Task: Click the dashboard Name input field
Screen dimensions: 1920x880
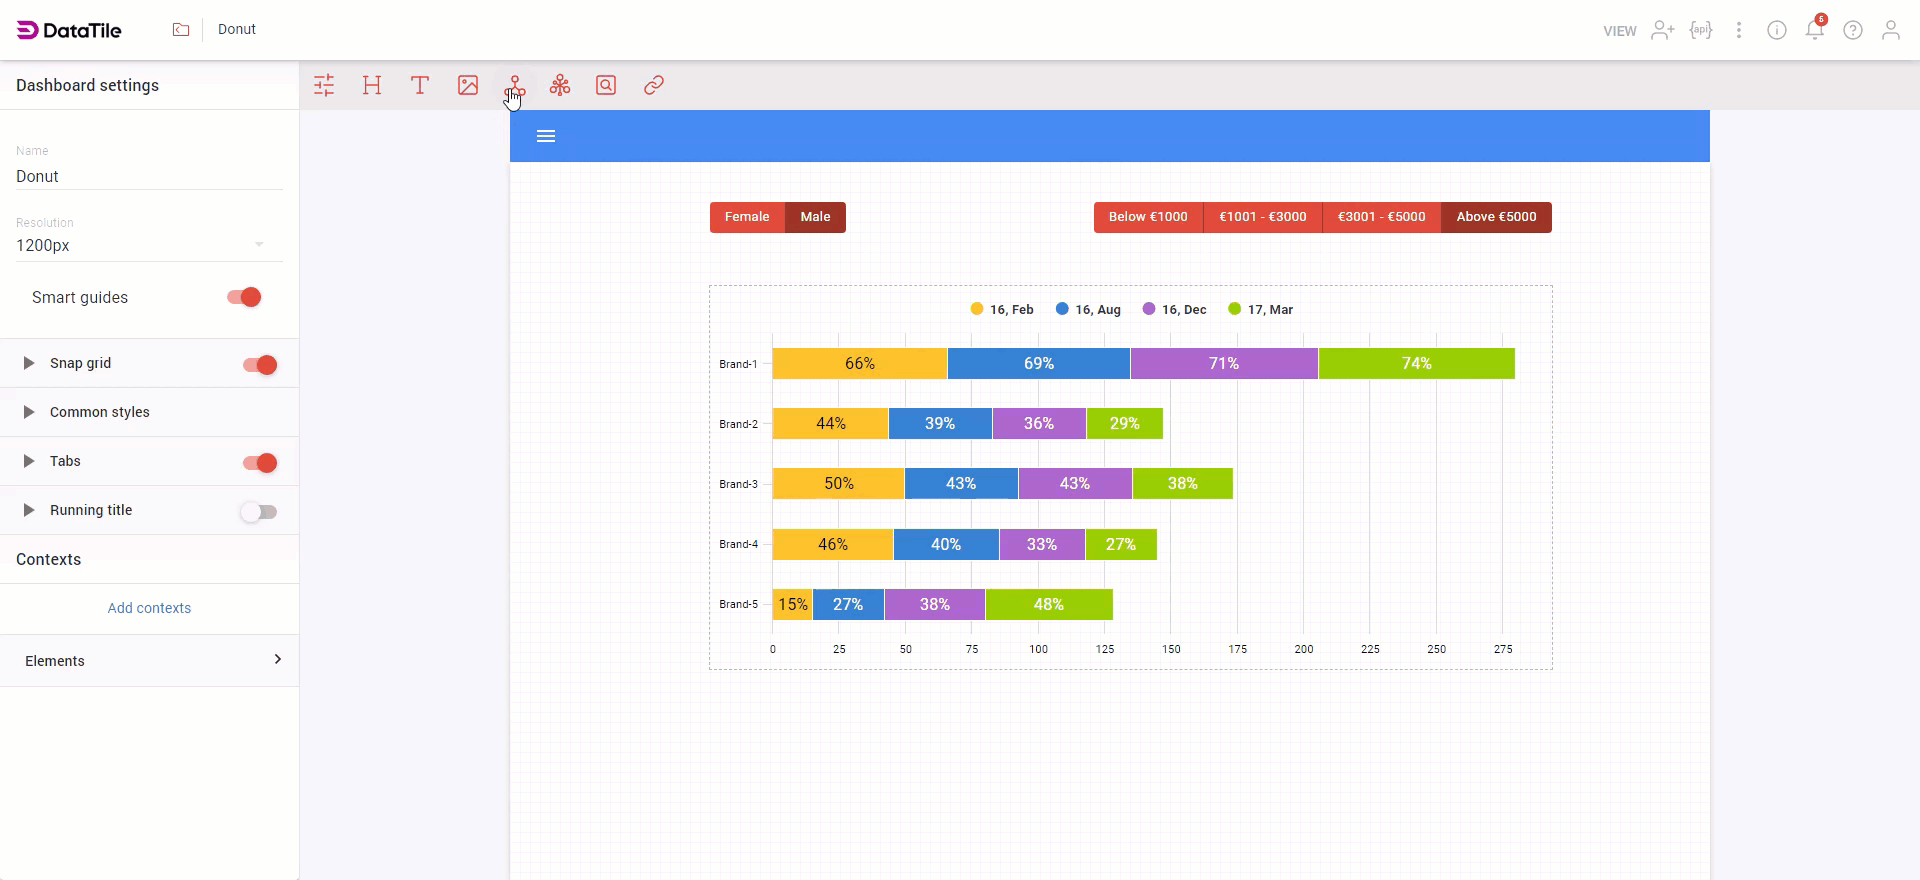Action: point(149,176)
